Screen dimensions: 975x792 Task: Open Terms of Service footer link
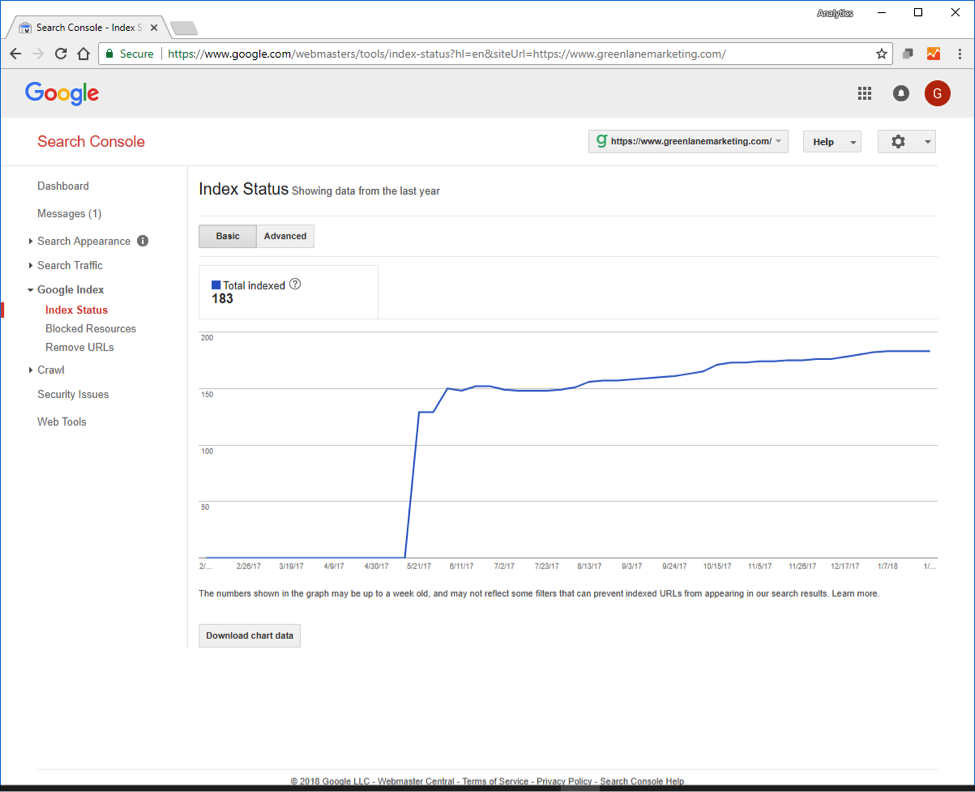pos(495,781)
